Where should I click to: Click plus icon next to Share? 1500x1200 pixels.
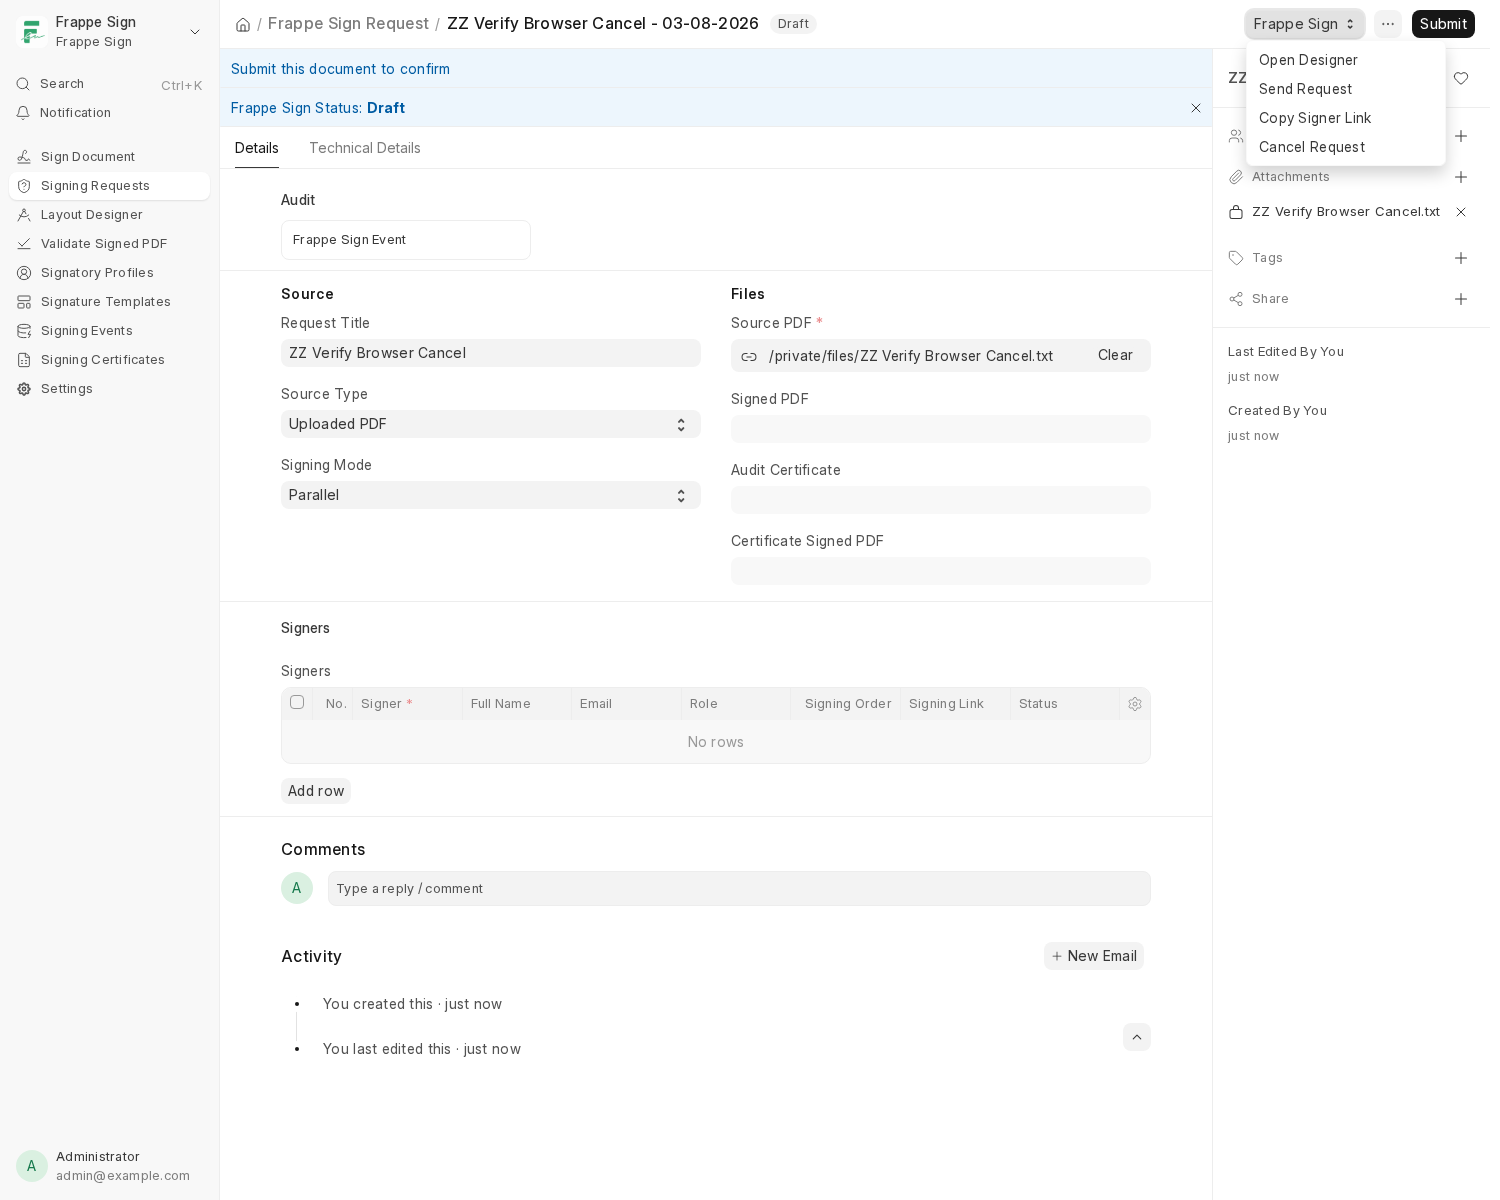click(1461, 299)
